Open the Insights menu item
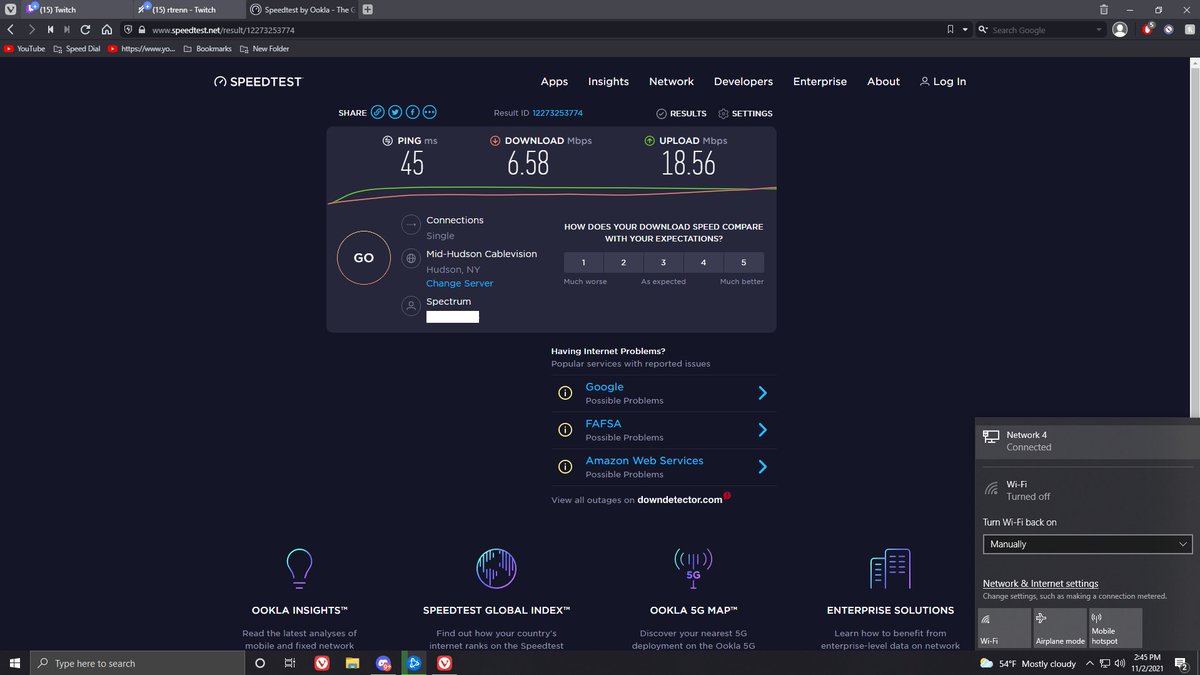Image resolution: width=1200 pixels, height=675 pixels. coord(608,82)
